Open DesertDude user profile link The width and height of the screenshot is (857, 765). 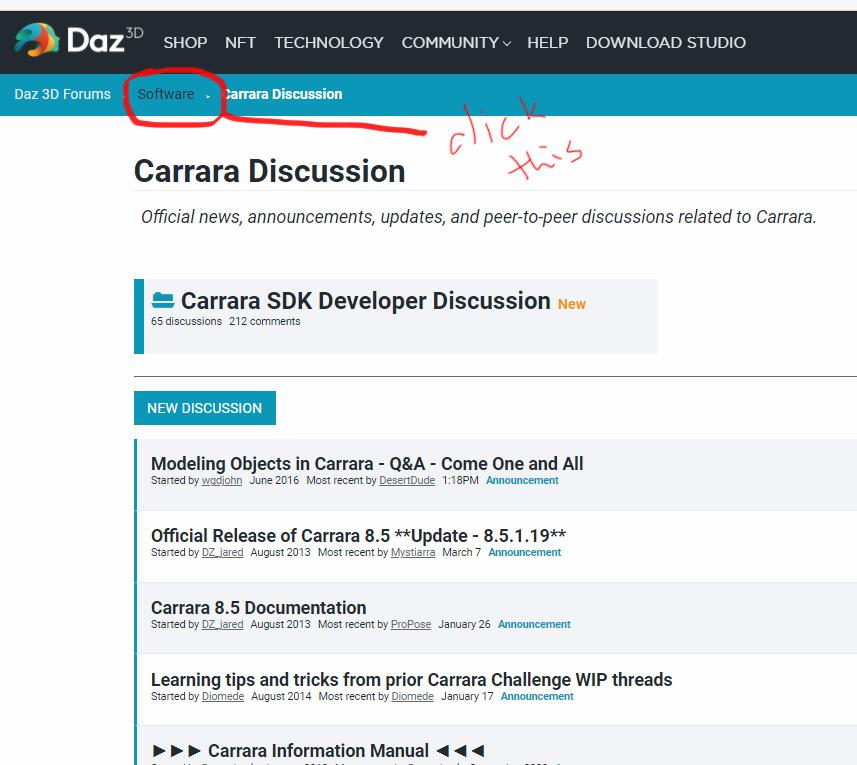407,480
